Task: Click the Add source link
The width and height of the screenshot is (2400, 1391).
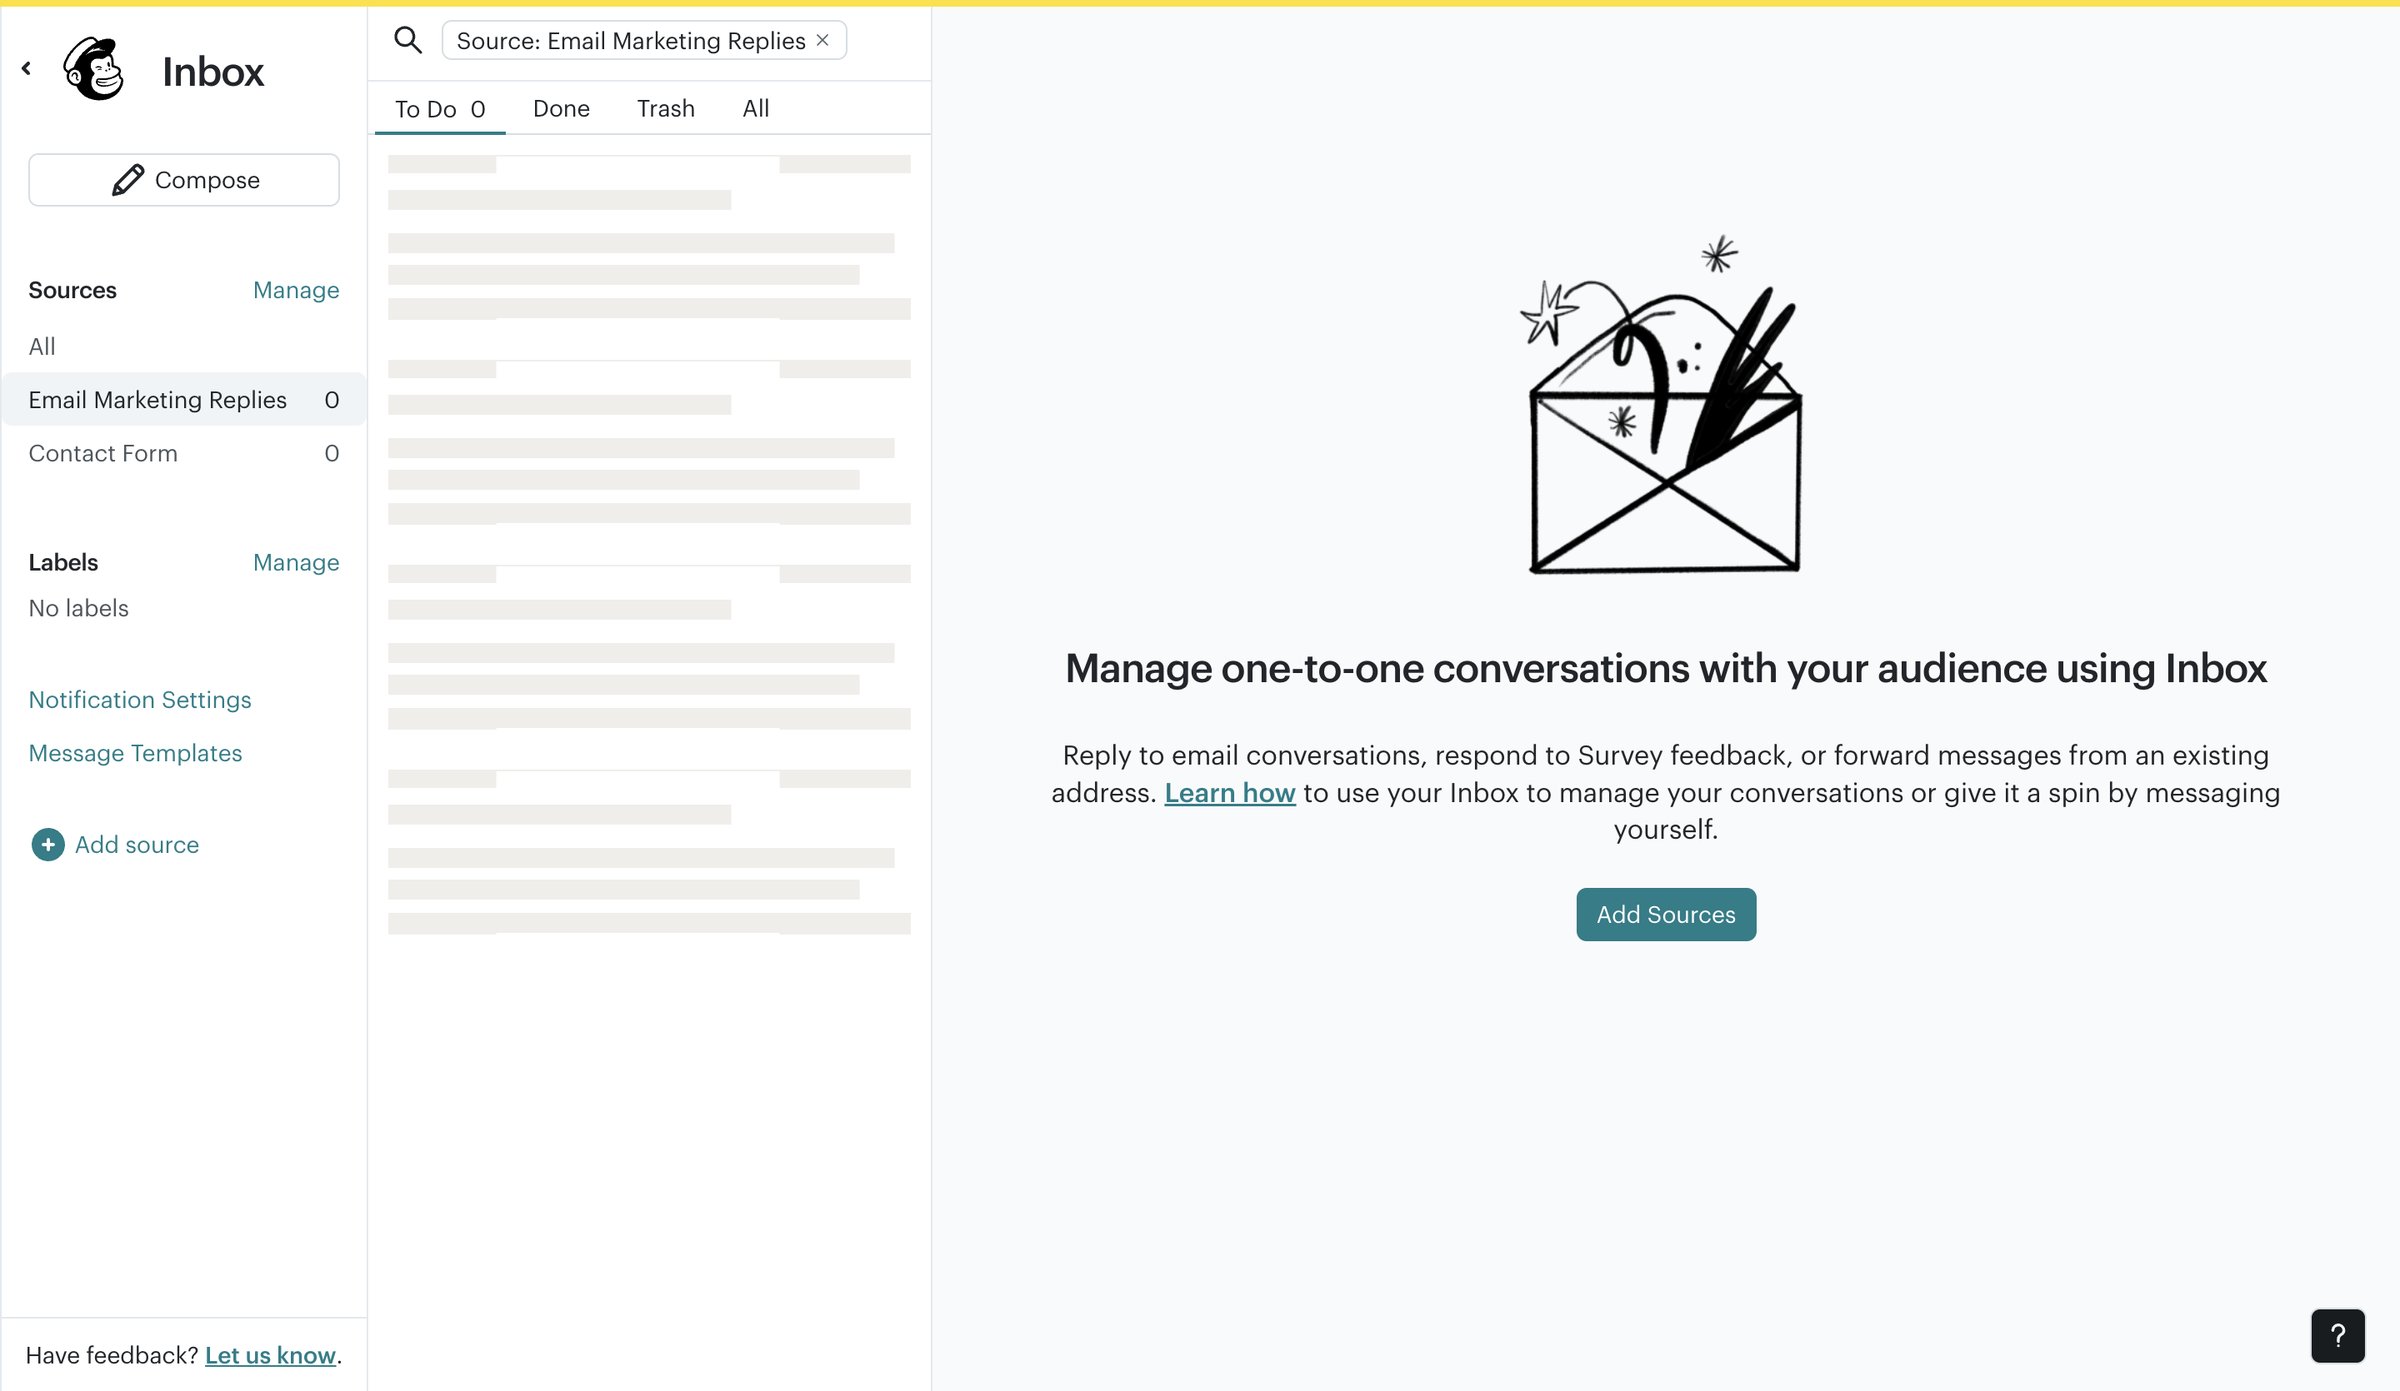Action: click(137, 845)
